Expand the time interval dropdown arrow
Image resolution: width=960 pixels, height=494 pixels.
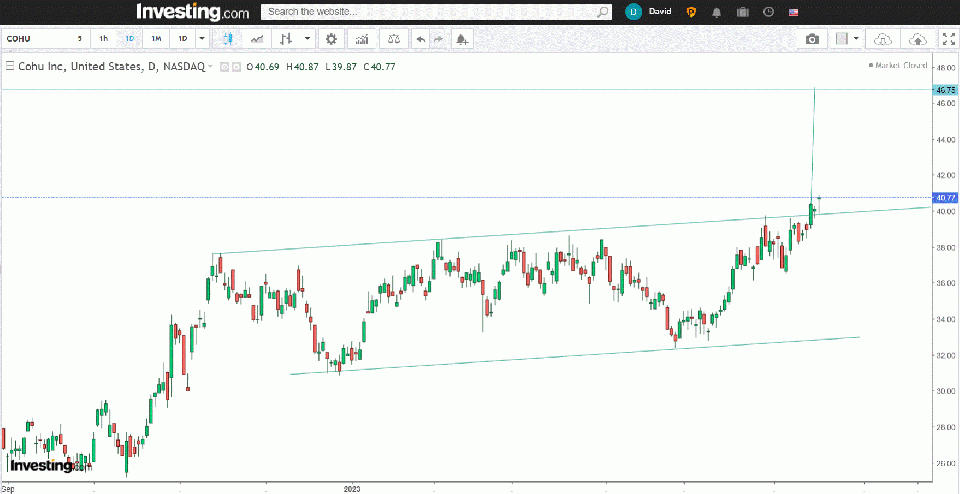[x=202, y=39]
